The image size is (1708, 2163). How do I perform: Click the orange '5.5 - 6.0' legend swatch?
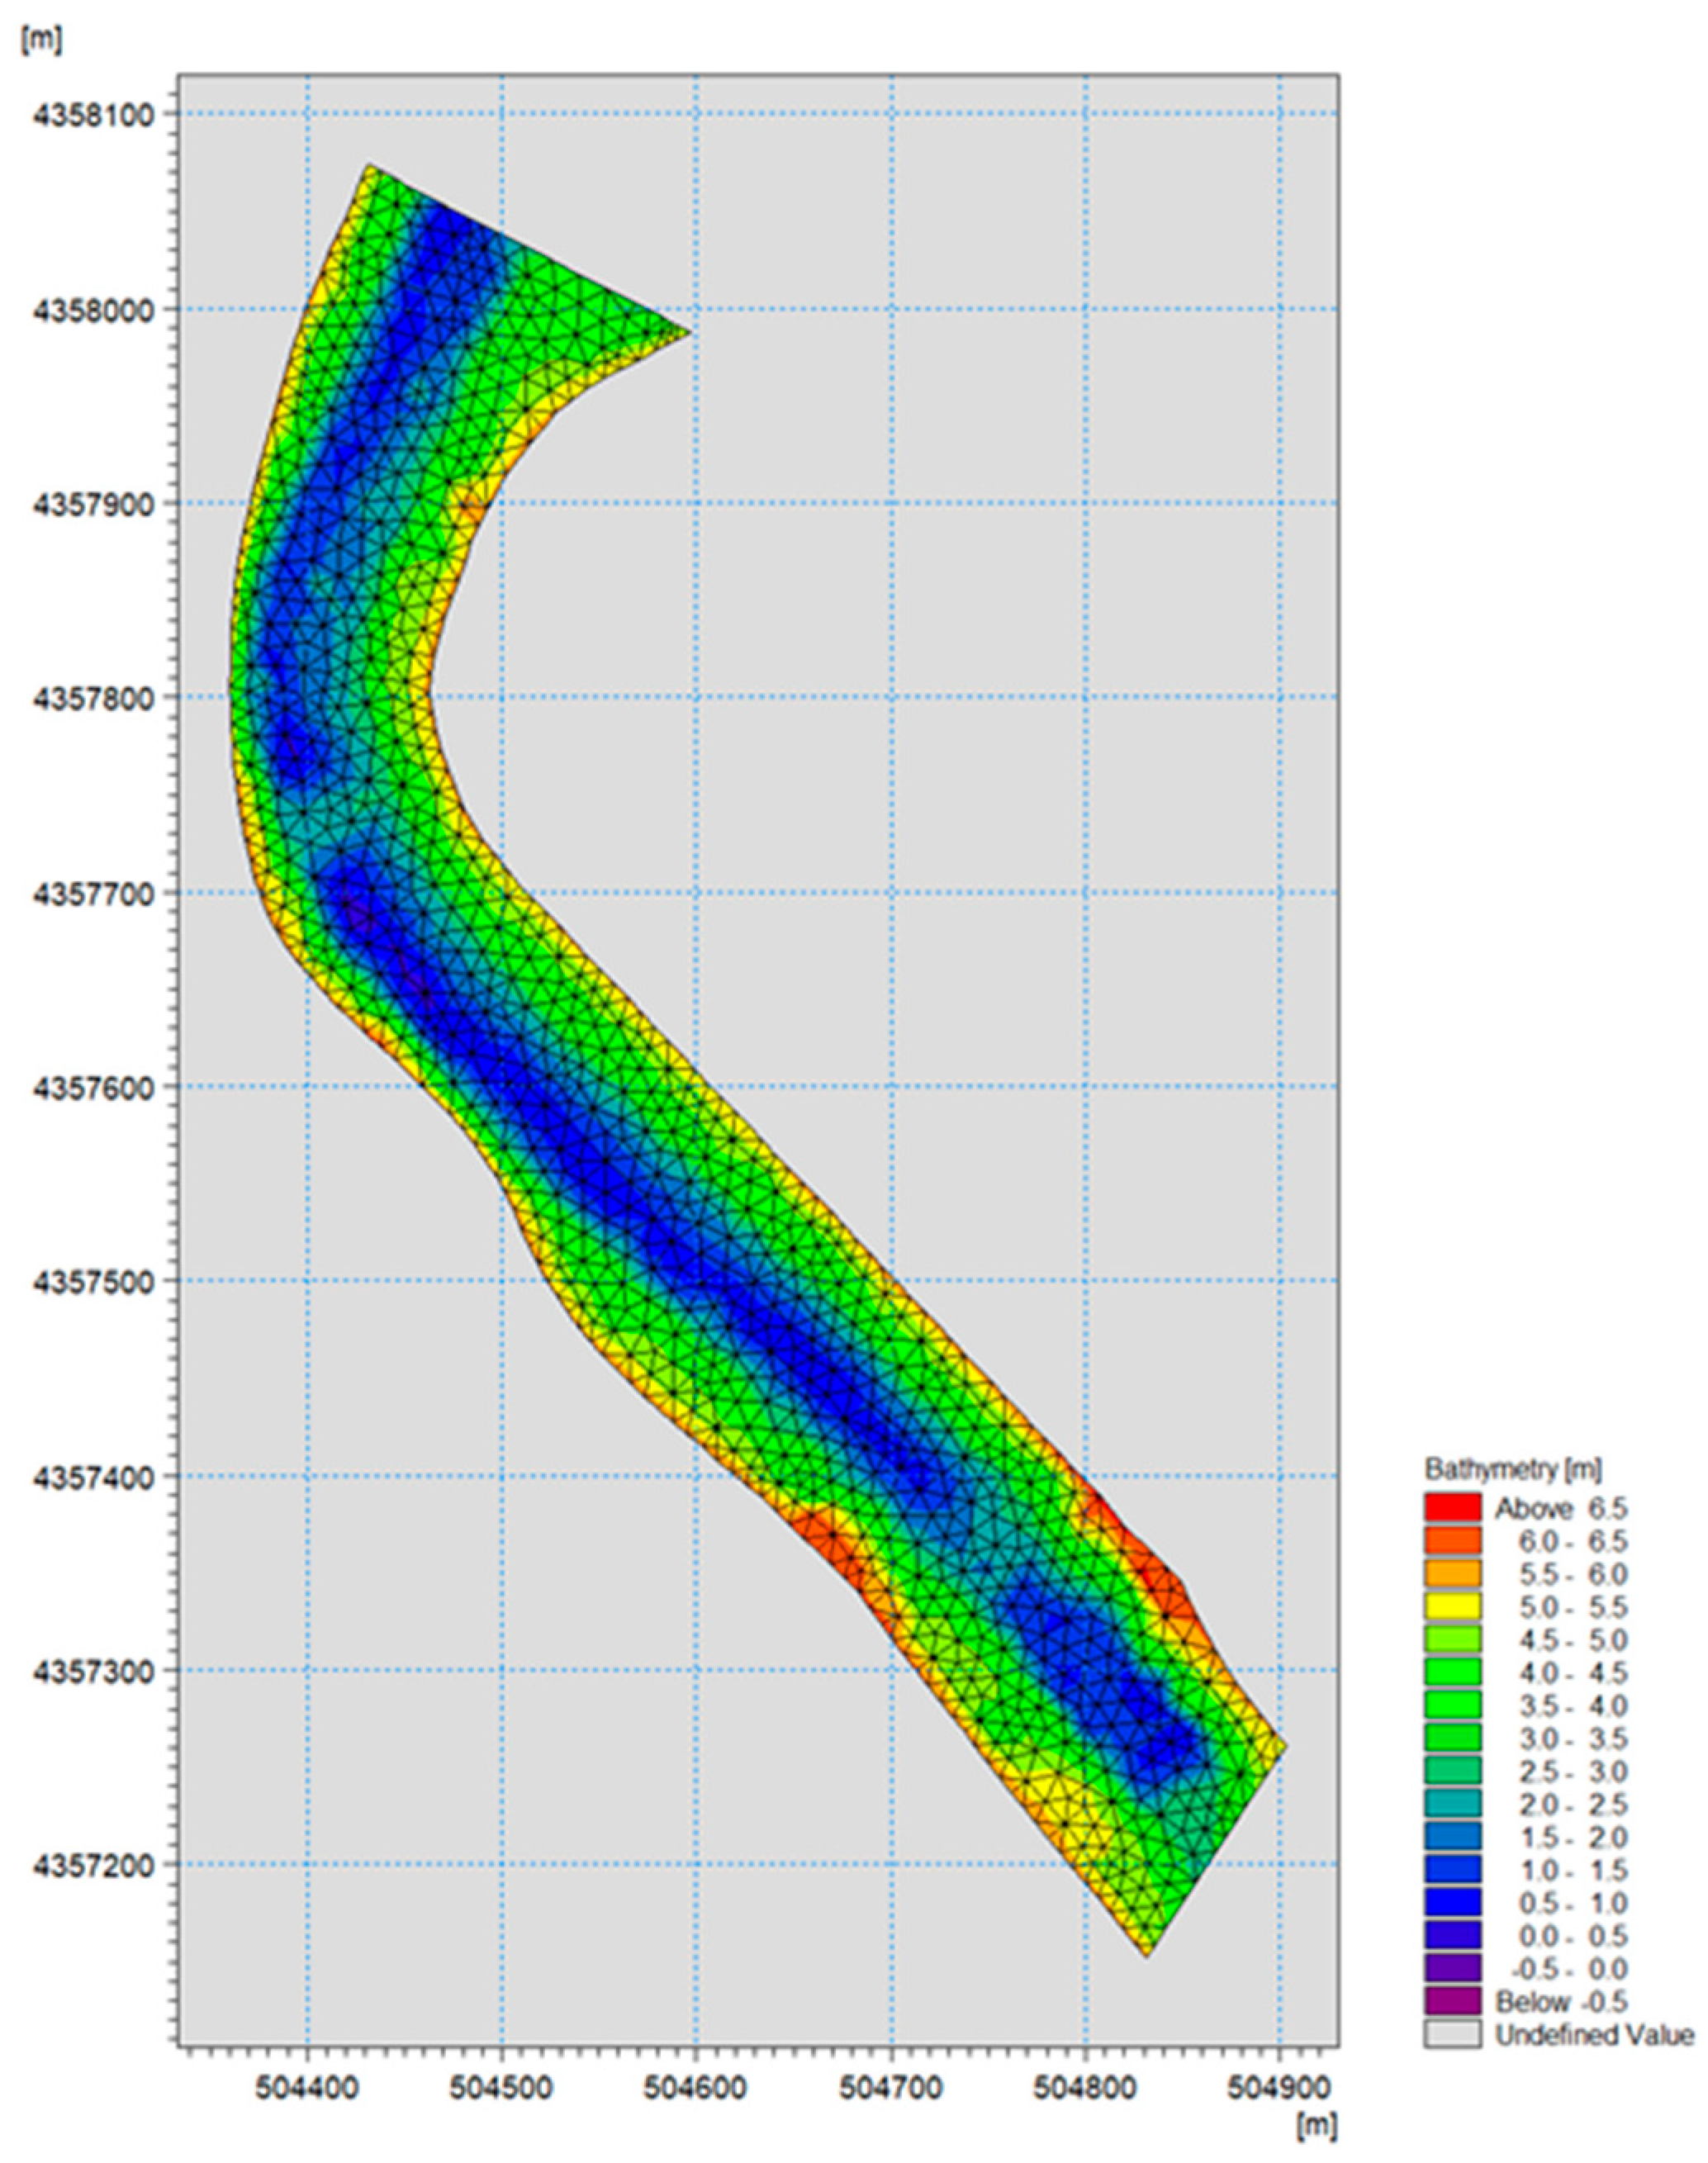(x=1452, y=1574)
